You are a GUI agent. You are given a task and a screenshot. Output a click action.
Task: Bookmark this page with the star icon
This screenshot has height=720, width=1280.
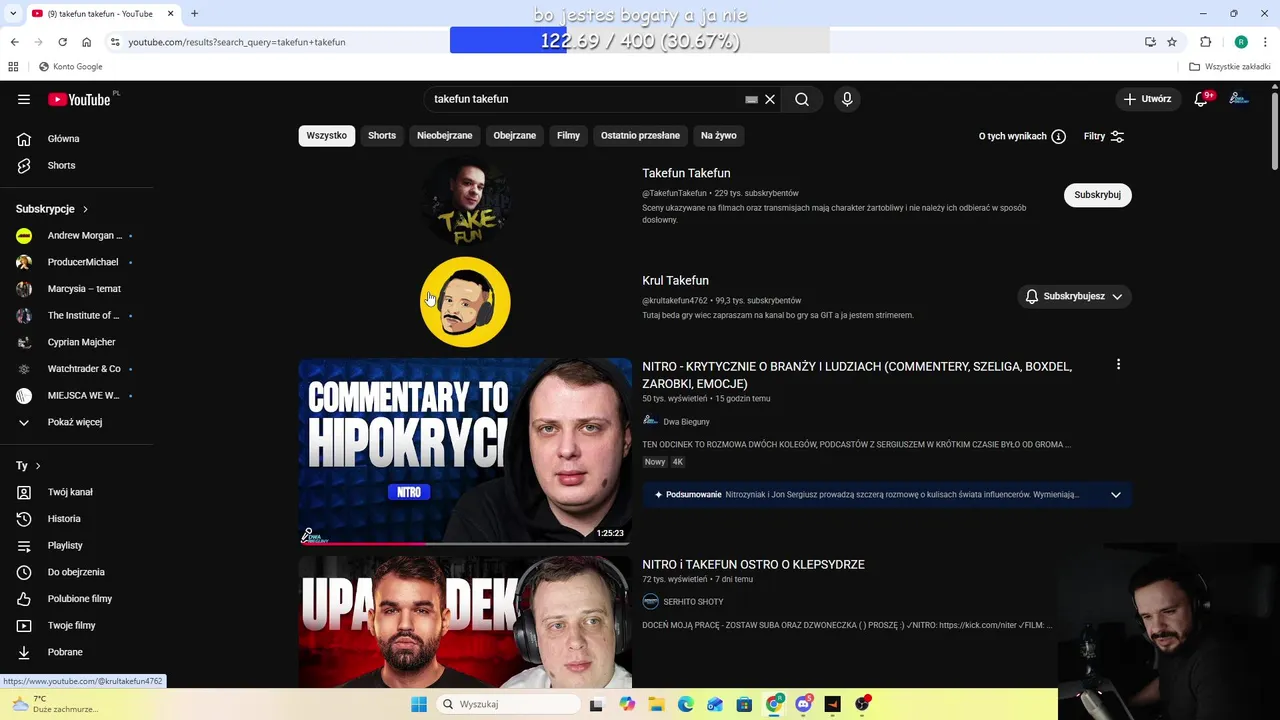tap(1172, 42)
